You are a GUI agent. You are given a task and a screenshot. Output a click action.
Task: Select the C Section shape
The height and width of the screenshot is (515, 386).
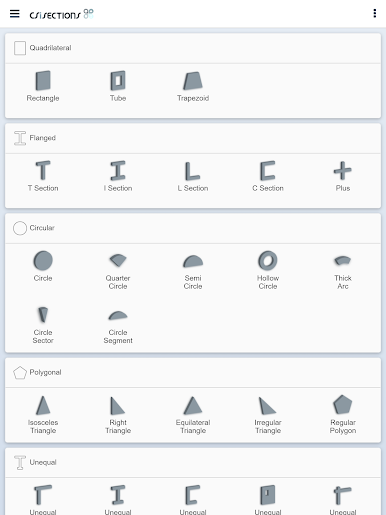(268, 176)
